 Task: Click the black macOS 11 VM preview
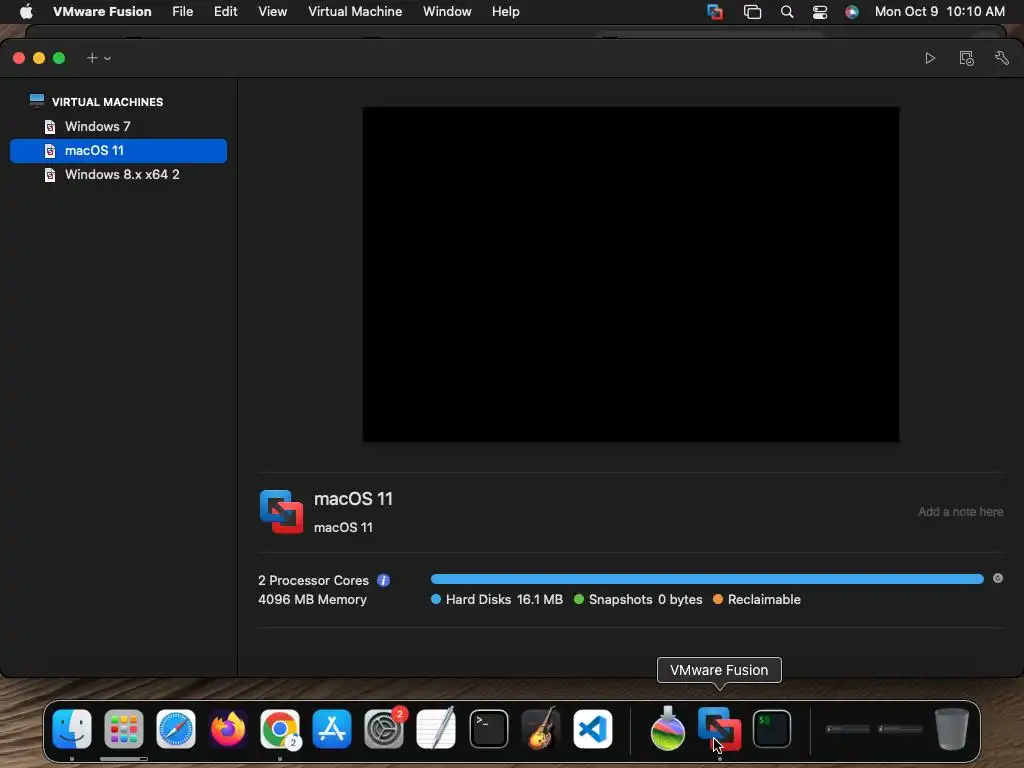pyautogui.click(x=631, y=274)
